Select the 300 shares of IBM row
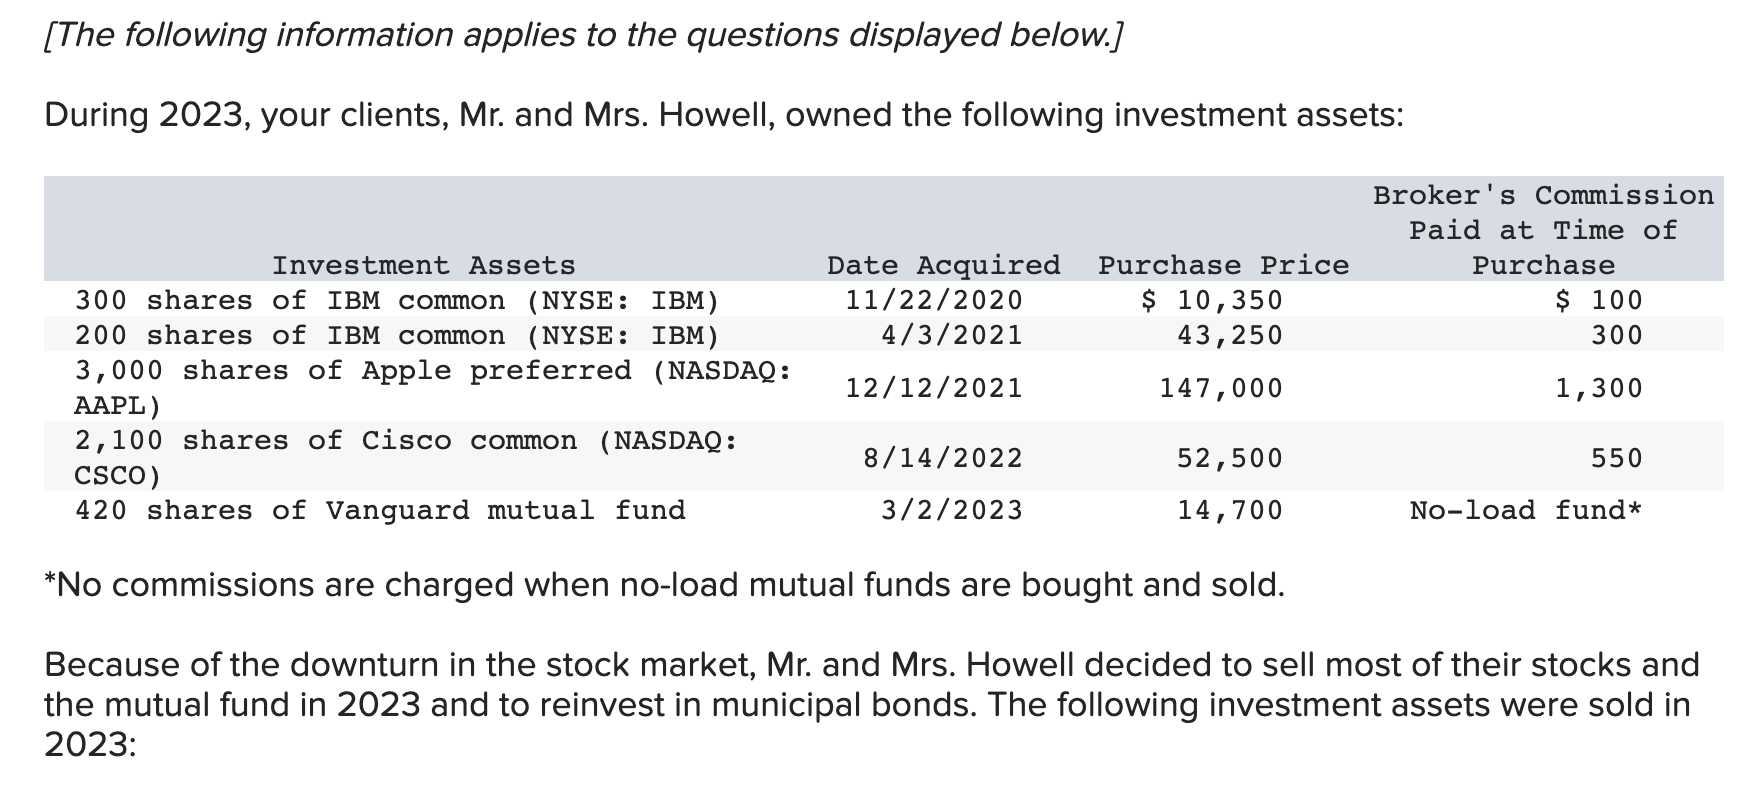The image size is (1756, 792). (x=884, y=299)
